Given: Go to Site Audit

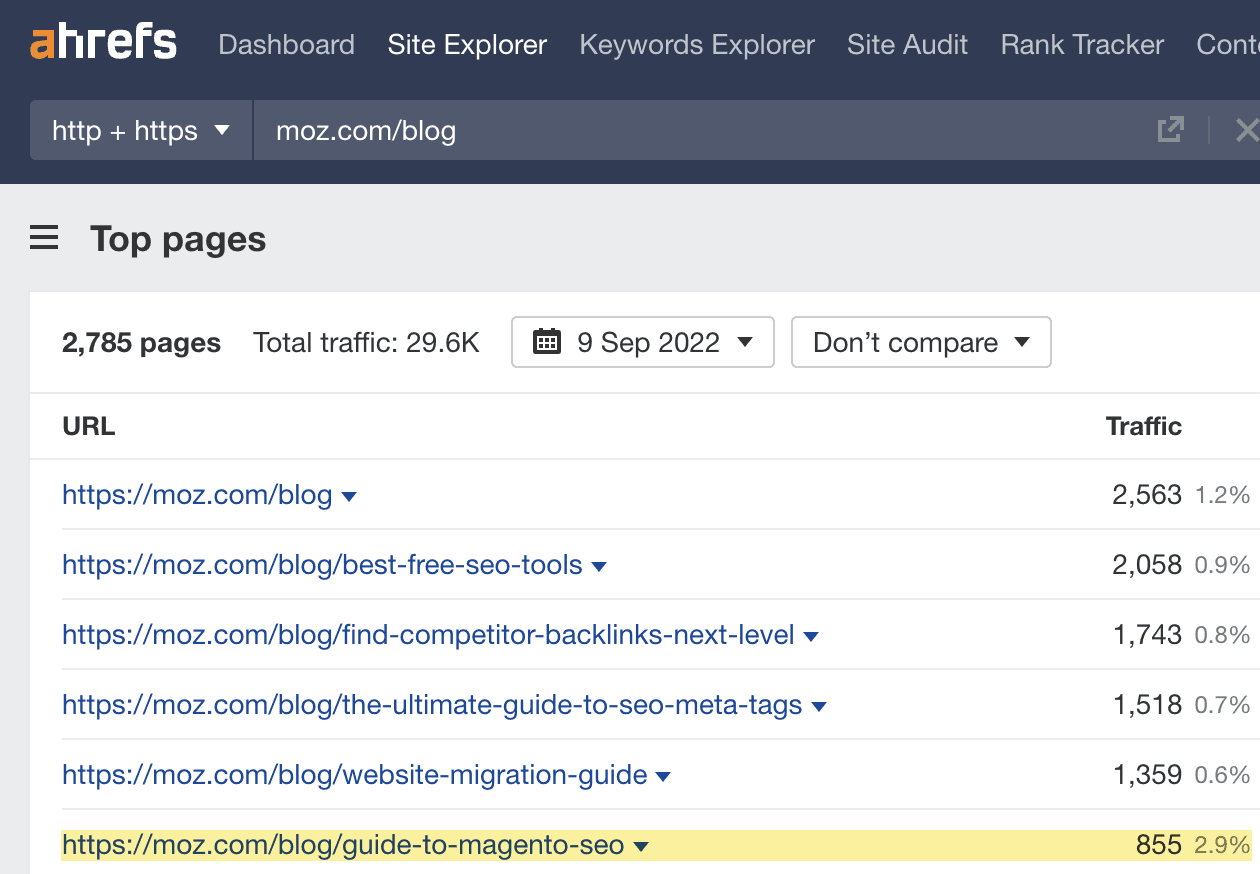Looking at the screenshot, I should tap(907, 45).
